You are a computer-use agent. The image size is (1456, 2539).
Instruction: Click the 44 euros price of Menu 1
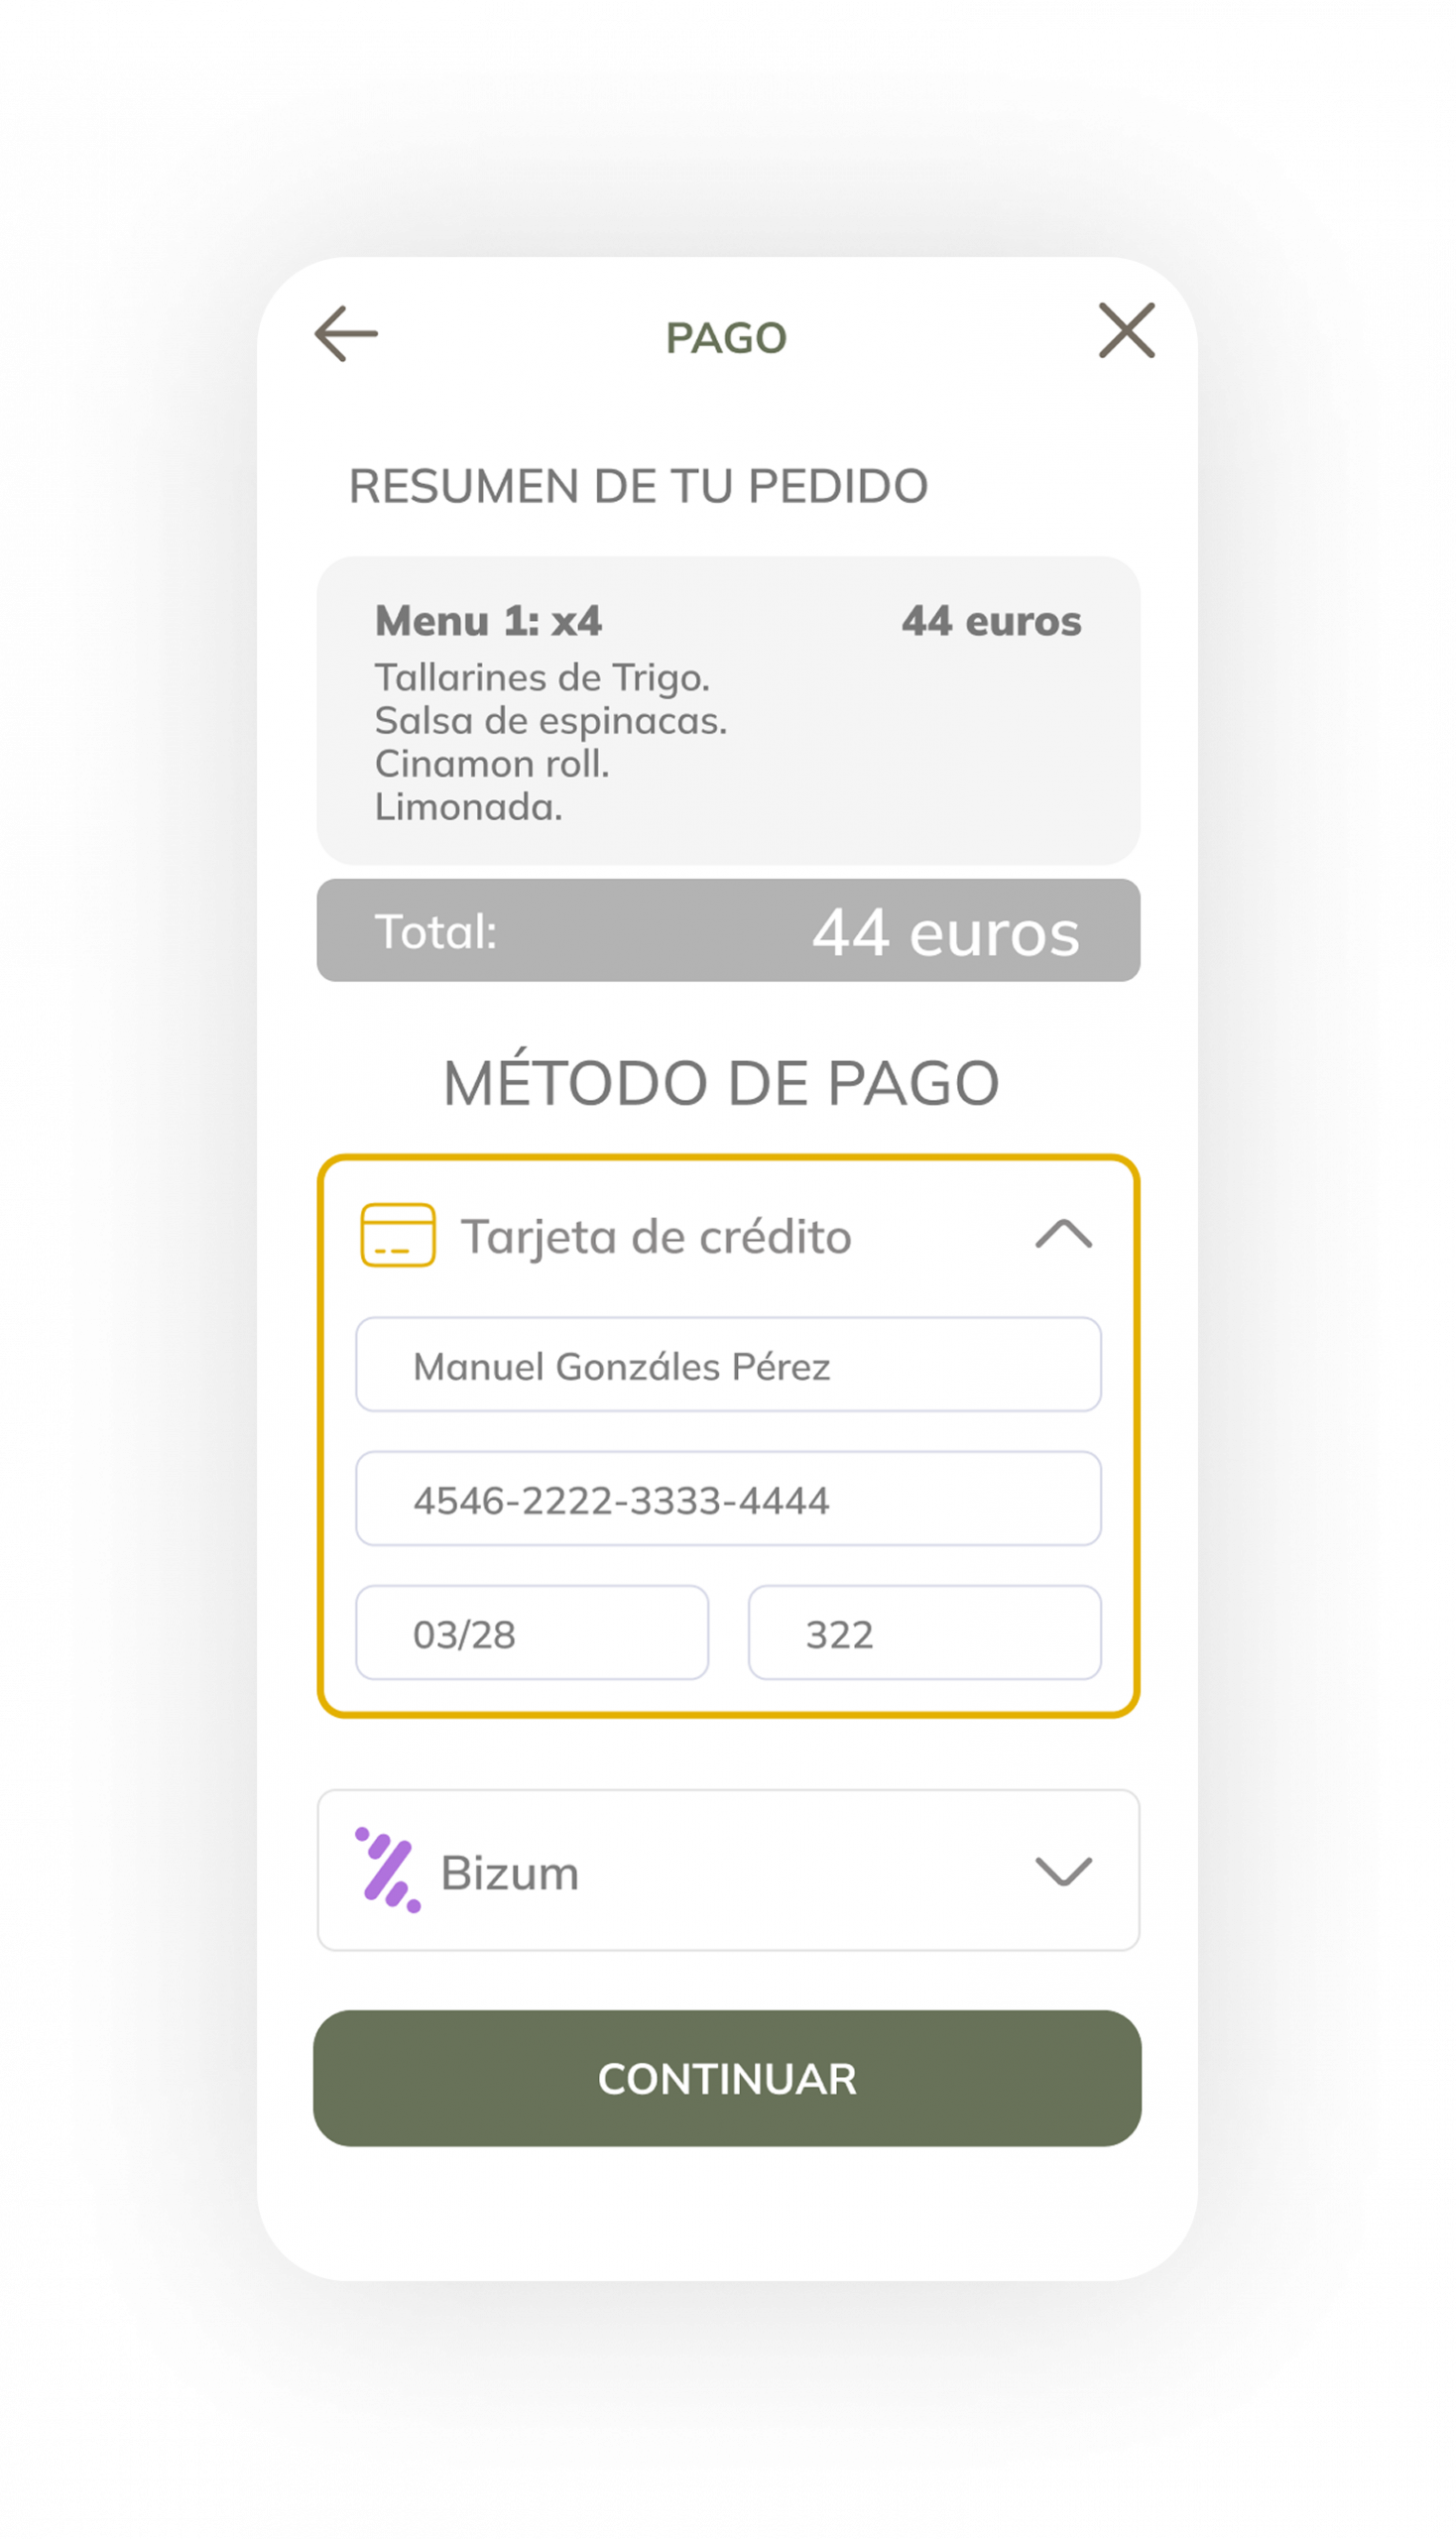tap(991, 621)
